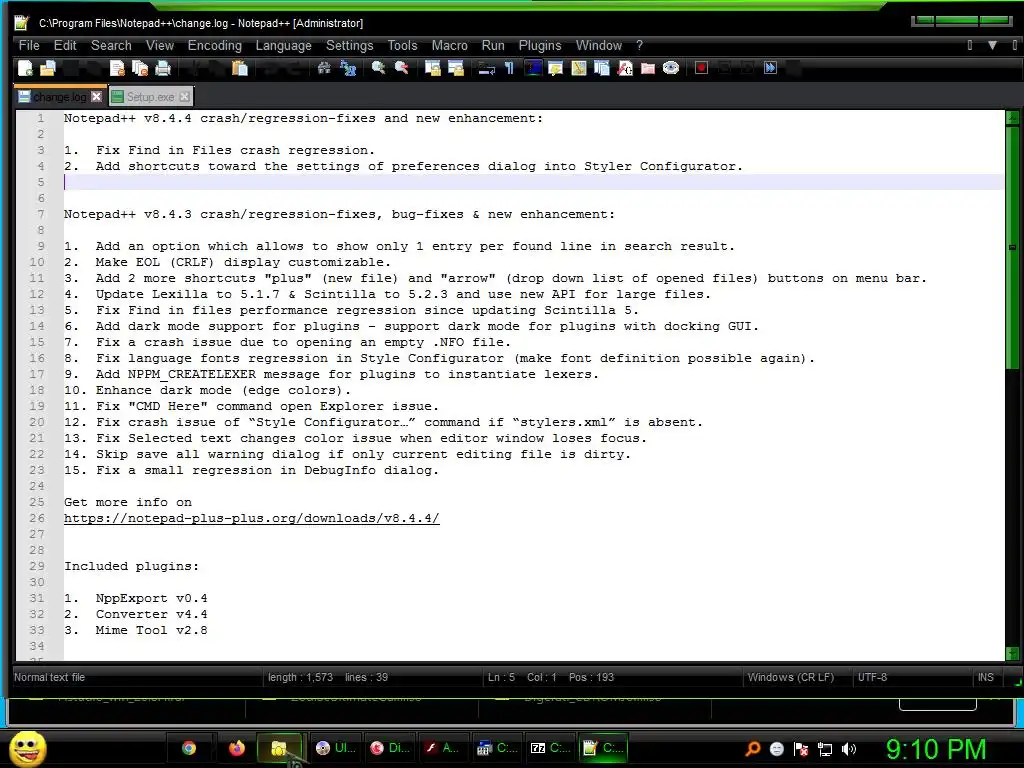Viewport: 1024px width, 768px height.
Task: Launch Firefox from the taskbar
Action: (236, 748)
